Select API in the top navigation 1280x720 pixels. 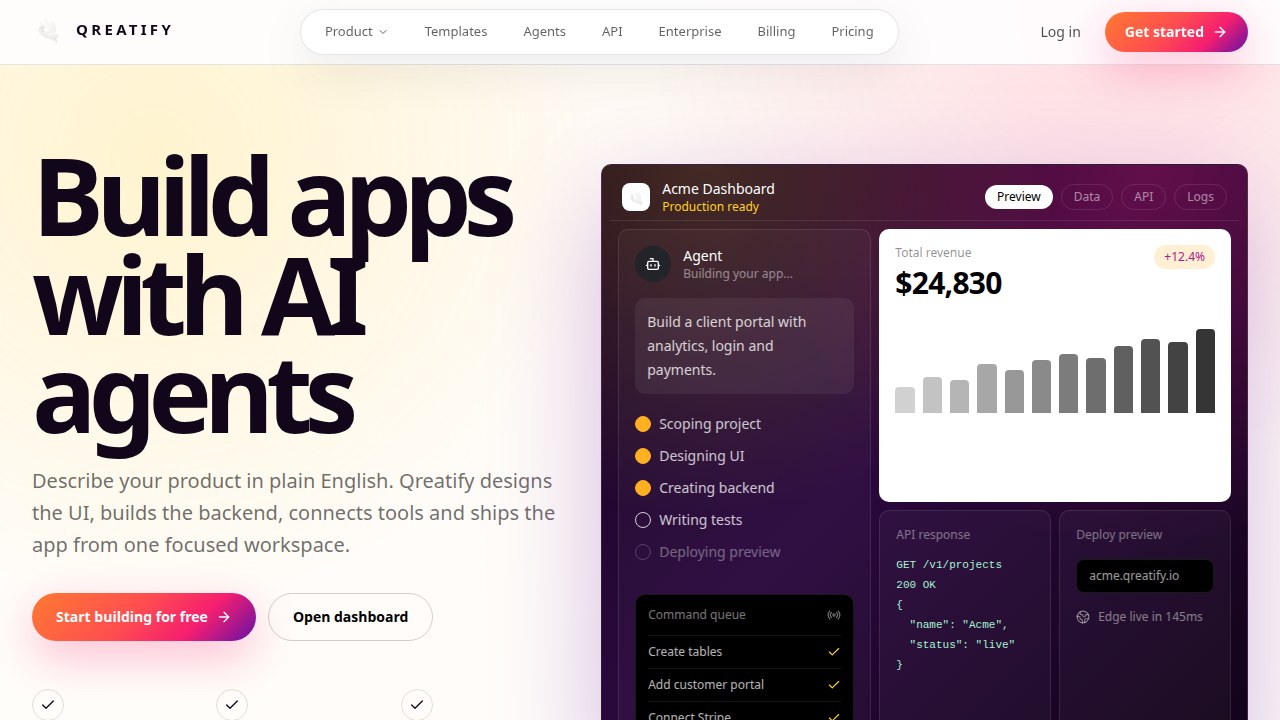612,32
